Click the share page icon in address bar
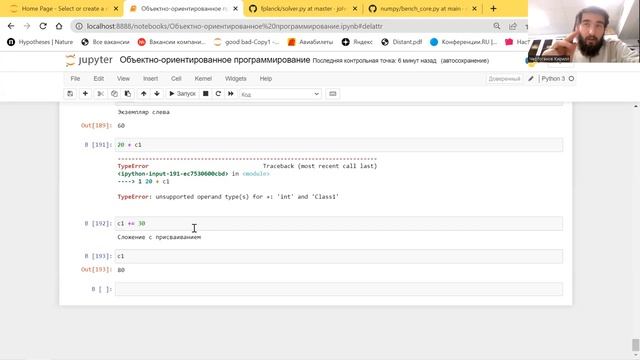Viewport: 640px width, 360px height. 513,26
